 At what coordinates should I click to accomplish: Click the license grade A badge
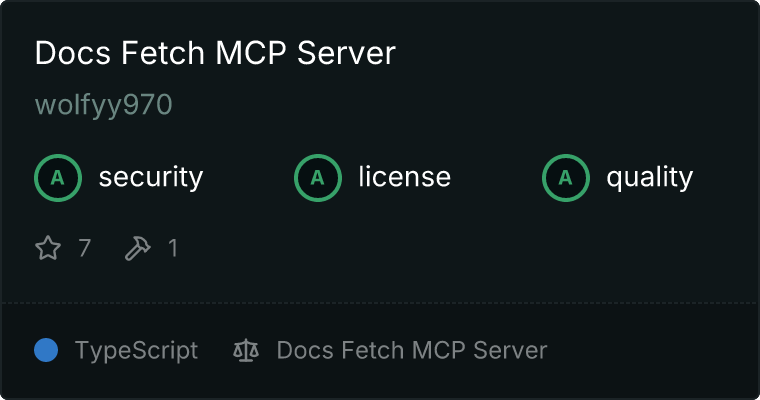pos(317,178)
